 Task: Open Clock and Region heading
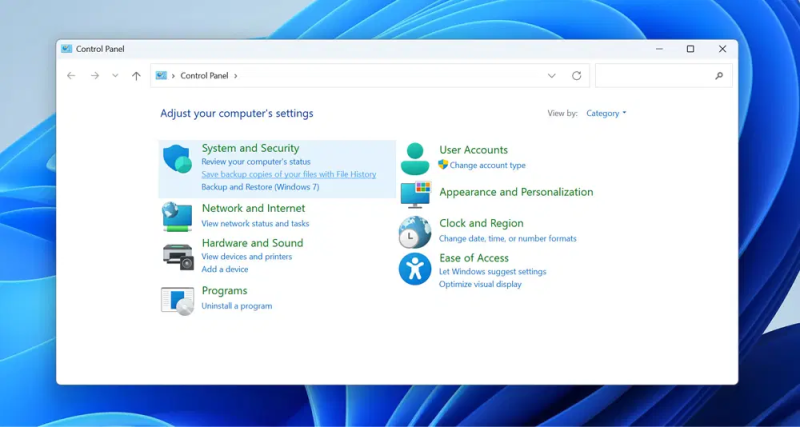tap(481, 223)
